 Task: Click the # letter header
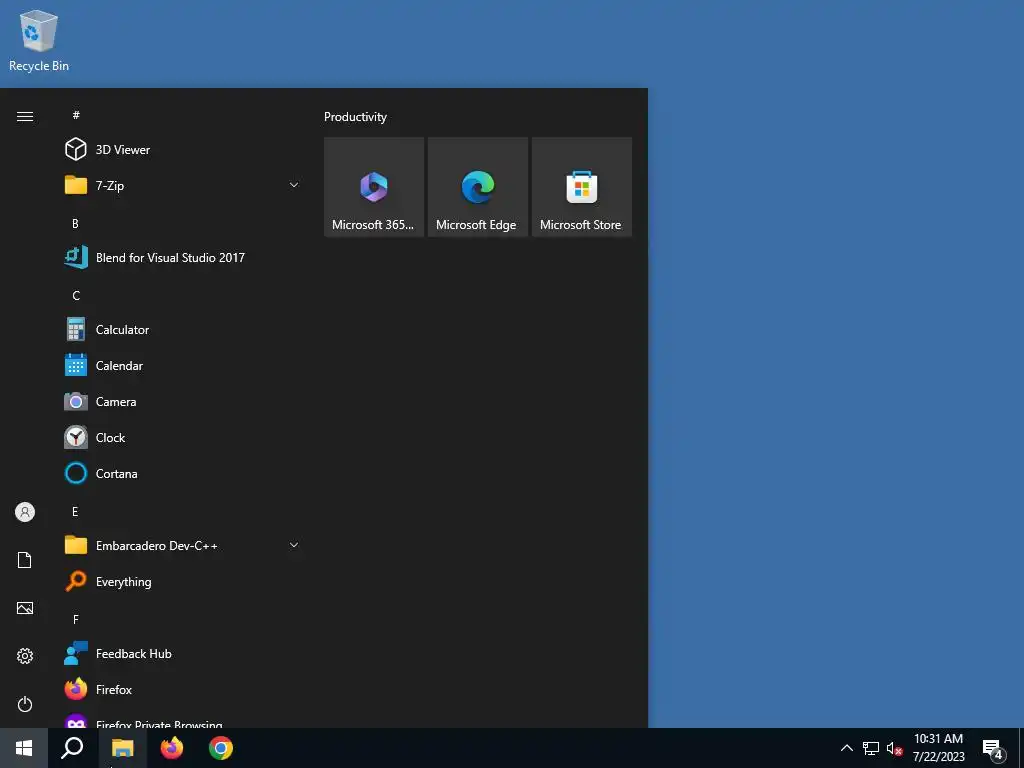click(x=76, y=115)
